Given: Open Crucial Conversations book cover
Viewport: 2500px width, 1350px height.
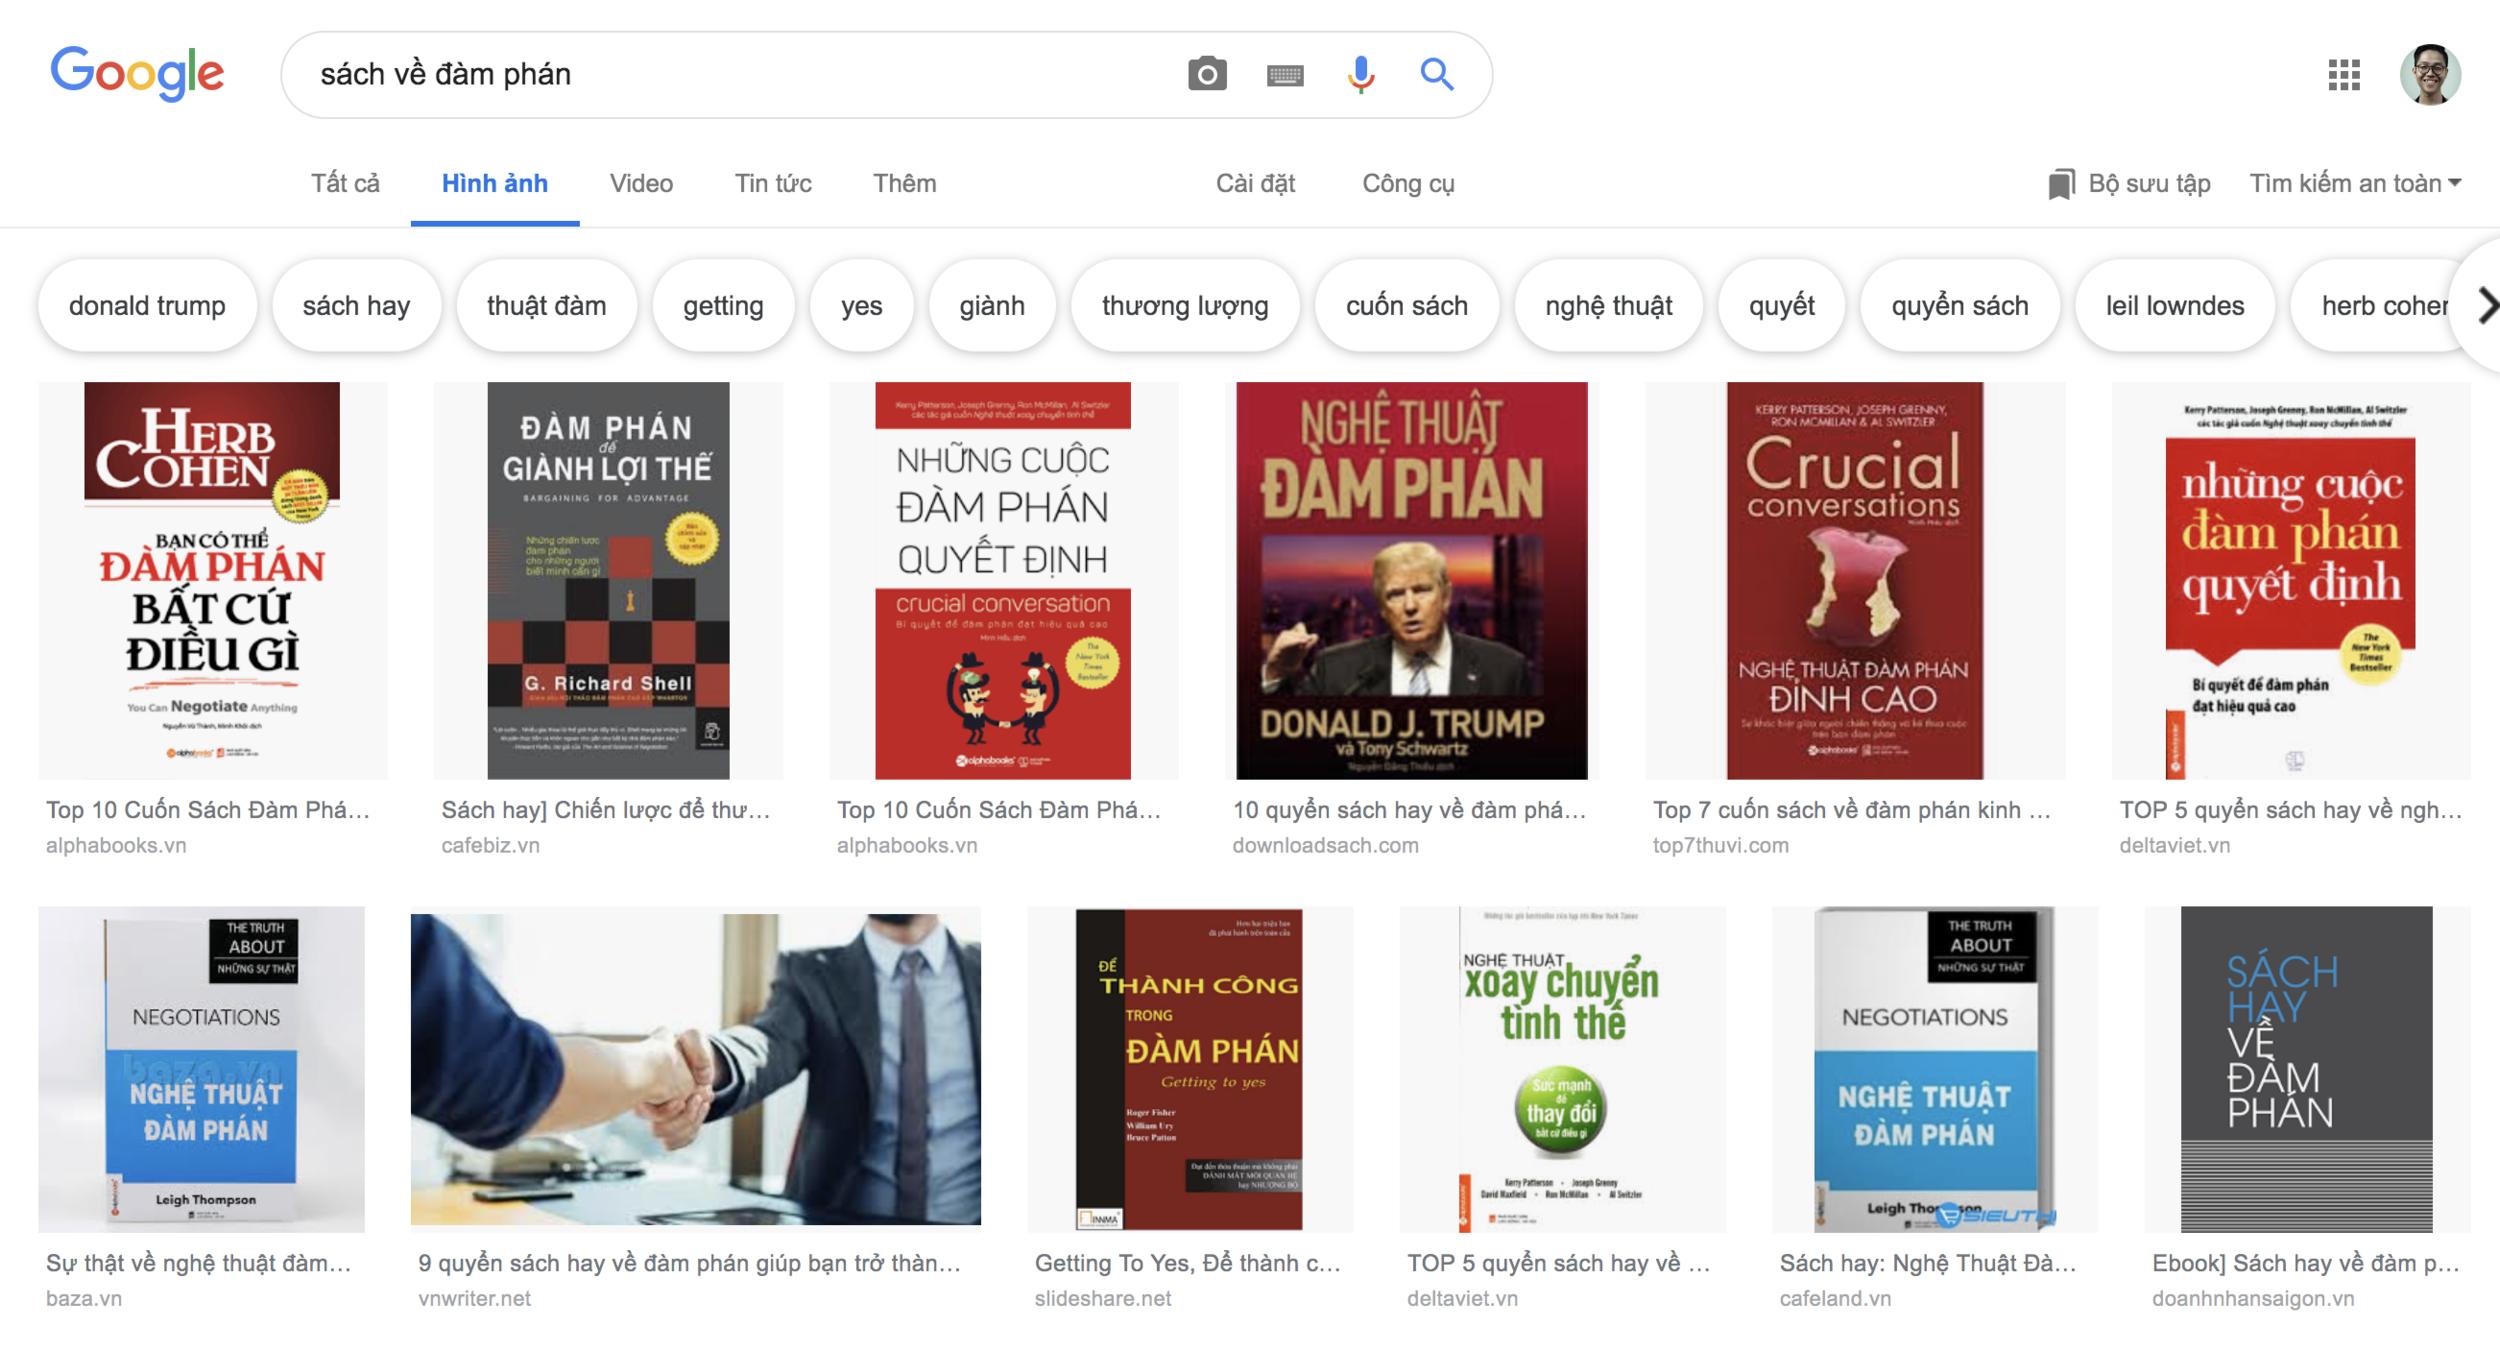Looking at the screenshot, I should 1854,580.
